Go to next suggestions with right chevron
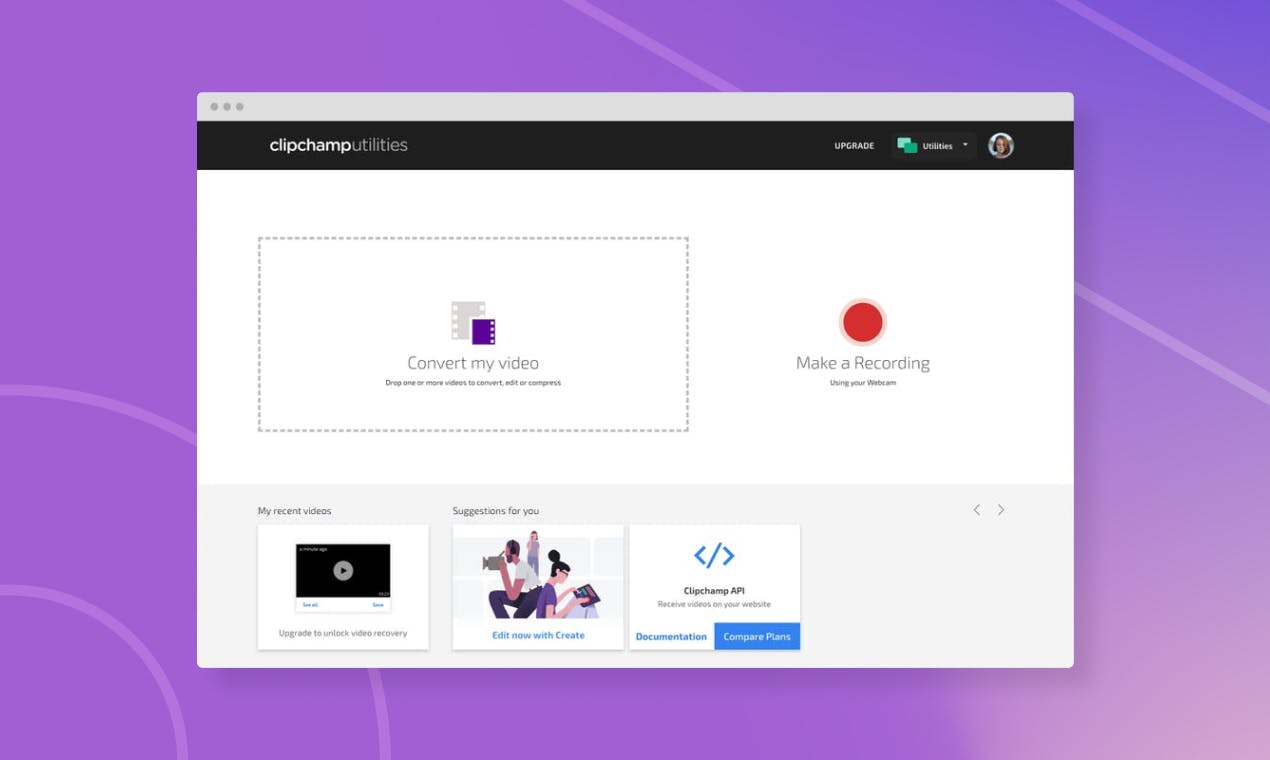Screen dimensions: 1270x760 [x=1001, y=510]
